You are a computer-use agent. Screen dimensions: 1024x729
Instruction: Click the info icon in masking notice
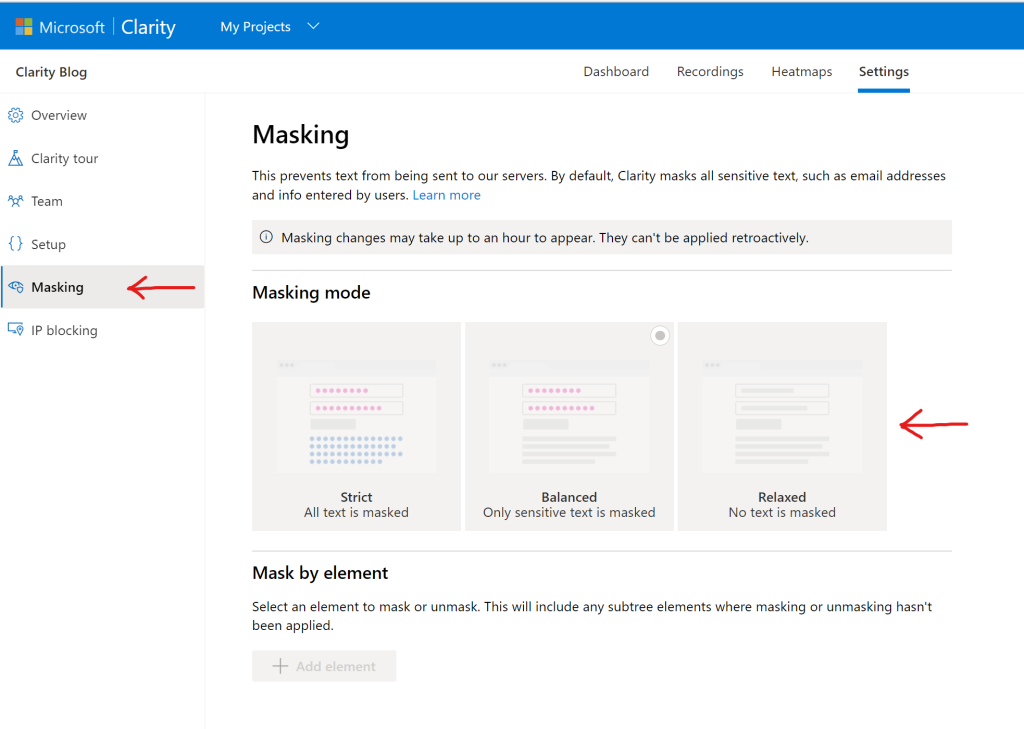pos(266,237)
